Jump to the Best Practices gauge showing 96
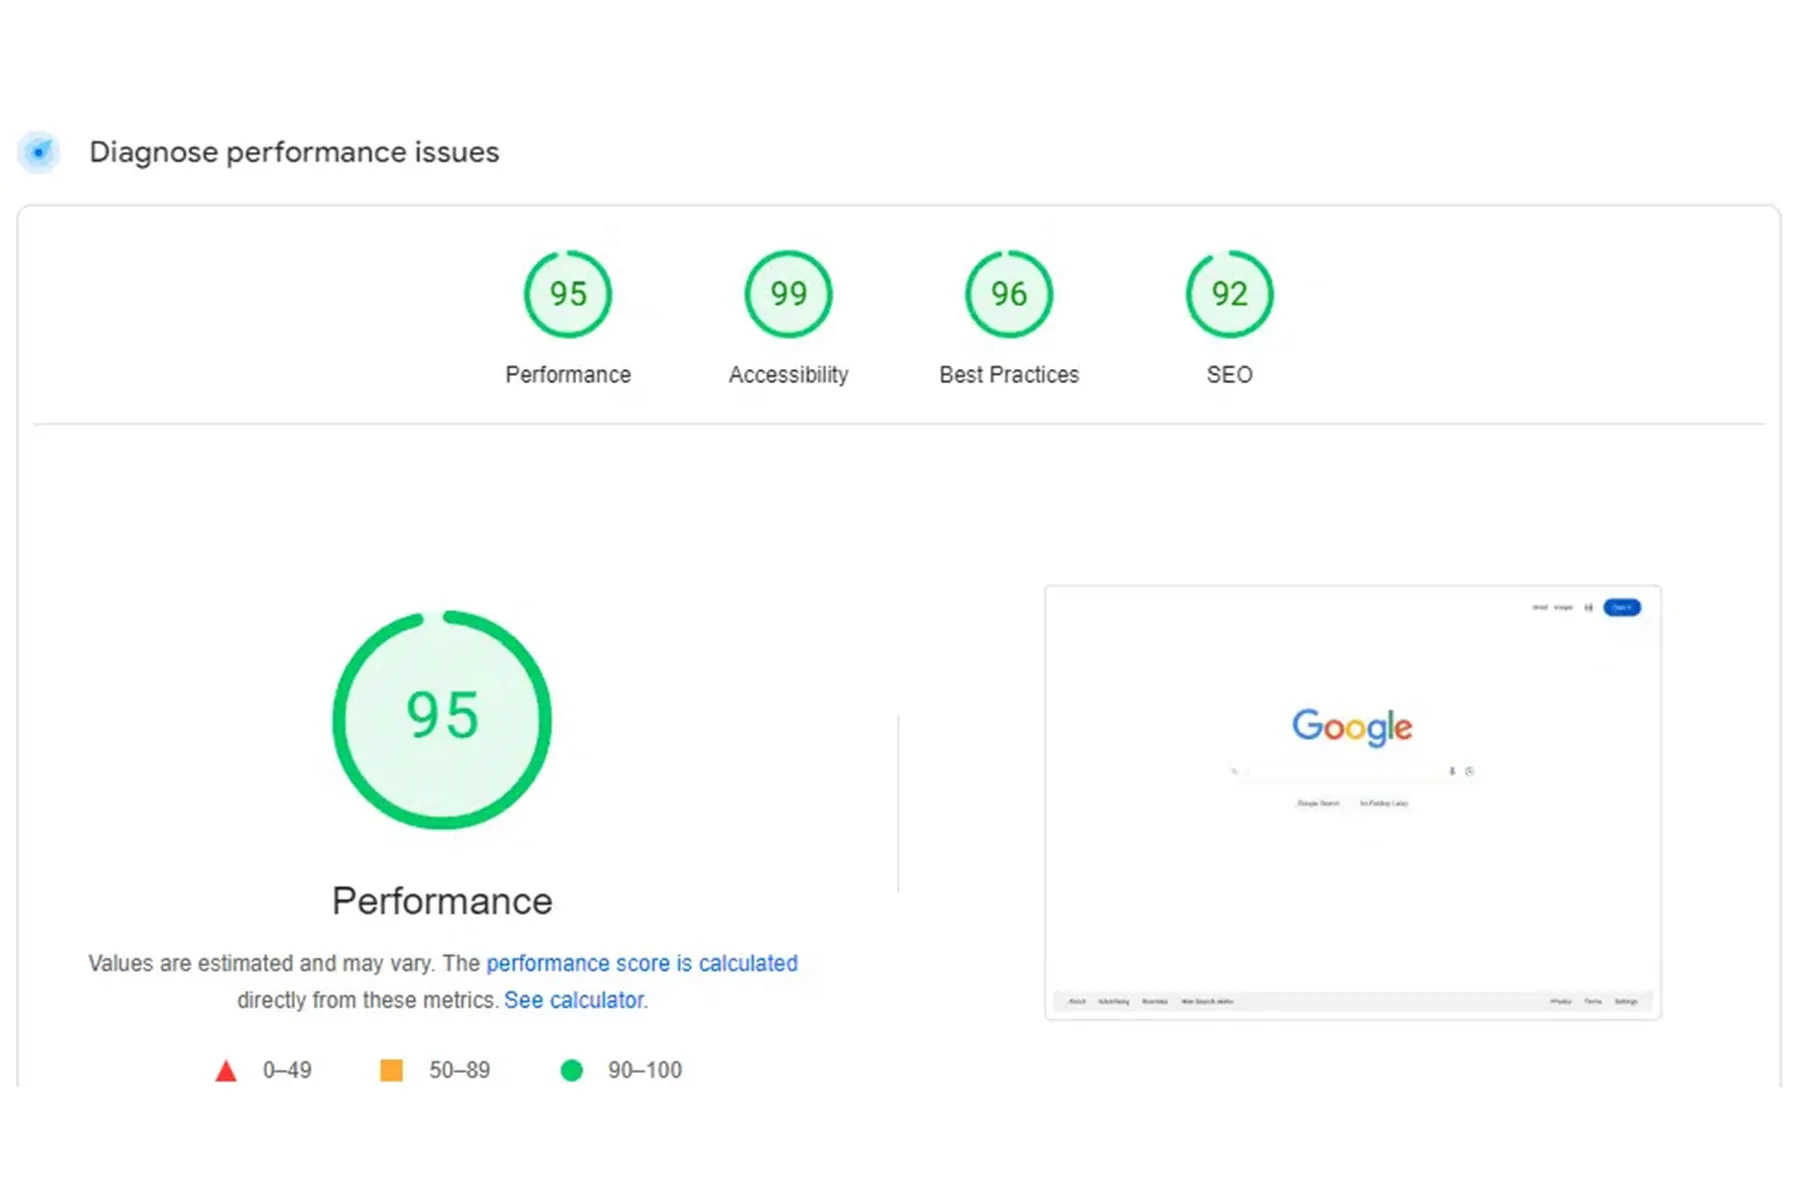1800x1200 pixels. coord(1008,294)
